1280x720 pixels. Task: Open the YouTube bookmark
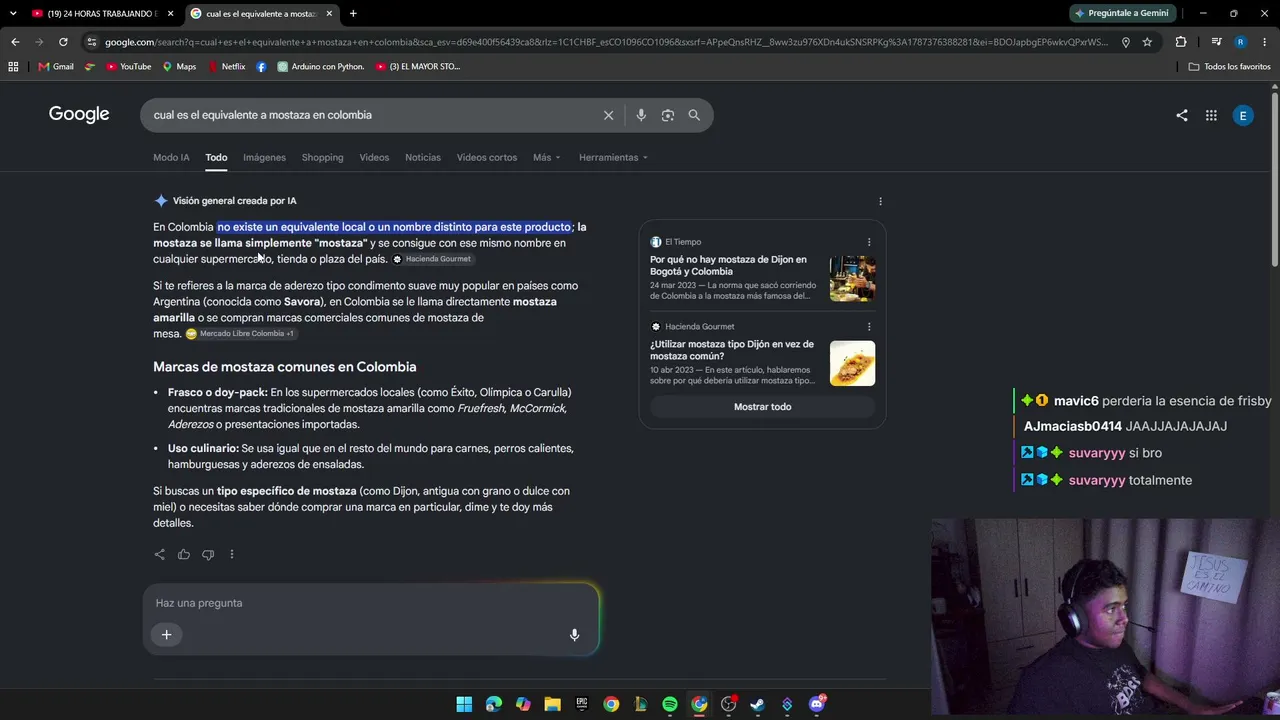[127, 67]
